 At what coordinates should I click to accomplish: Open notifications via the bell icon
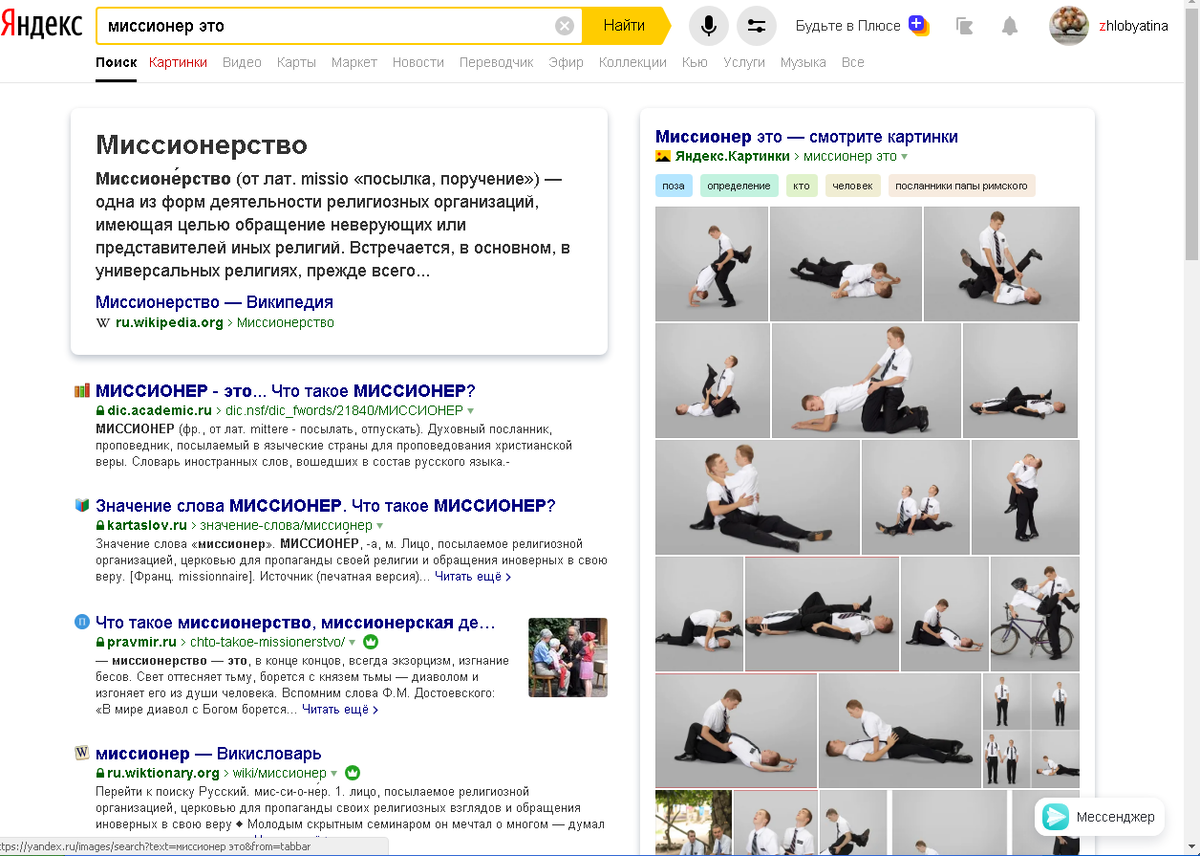pos(1009,27)
